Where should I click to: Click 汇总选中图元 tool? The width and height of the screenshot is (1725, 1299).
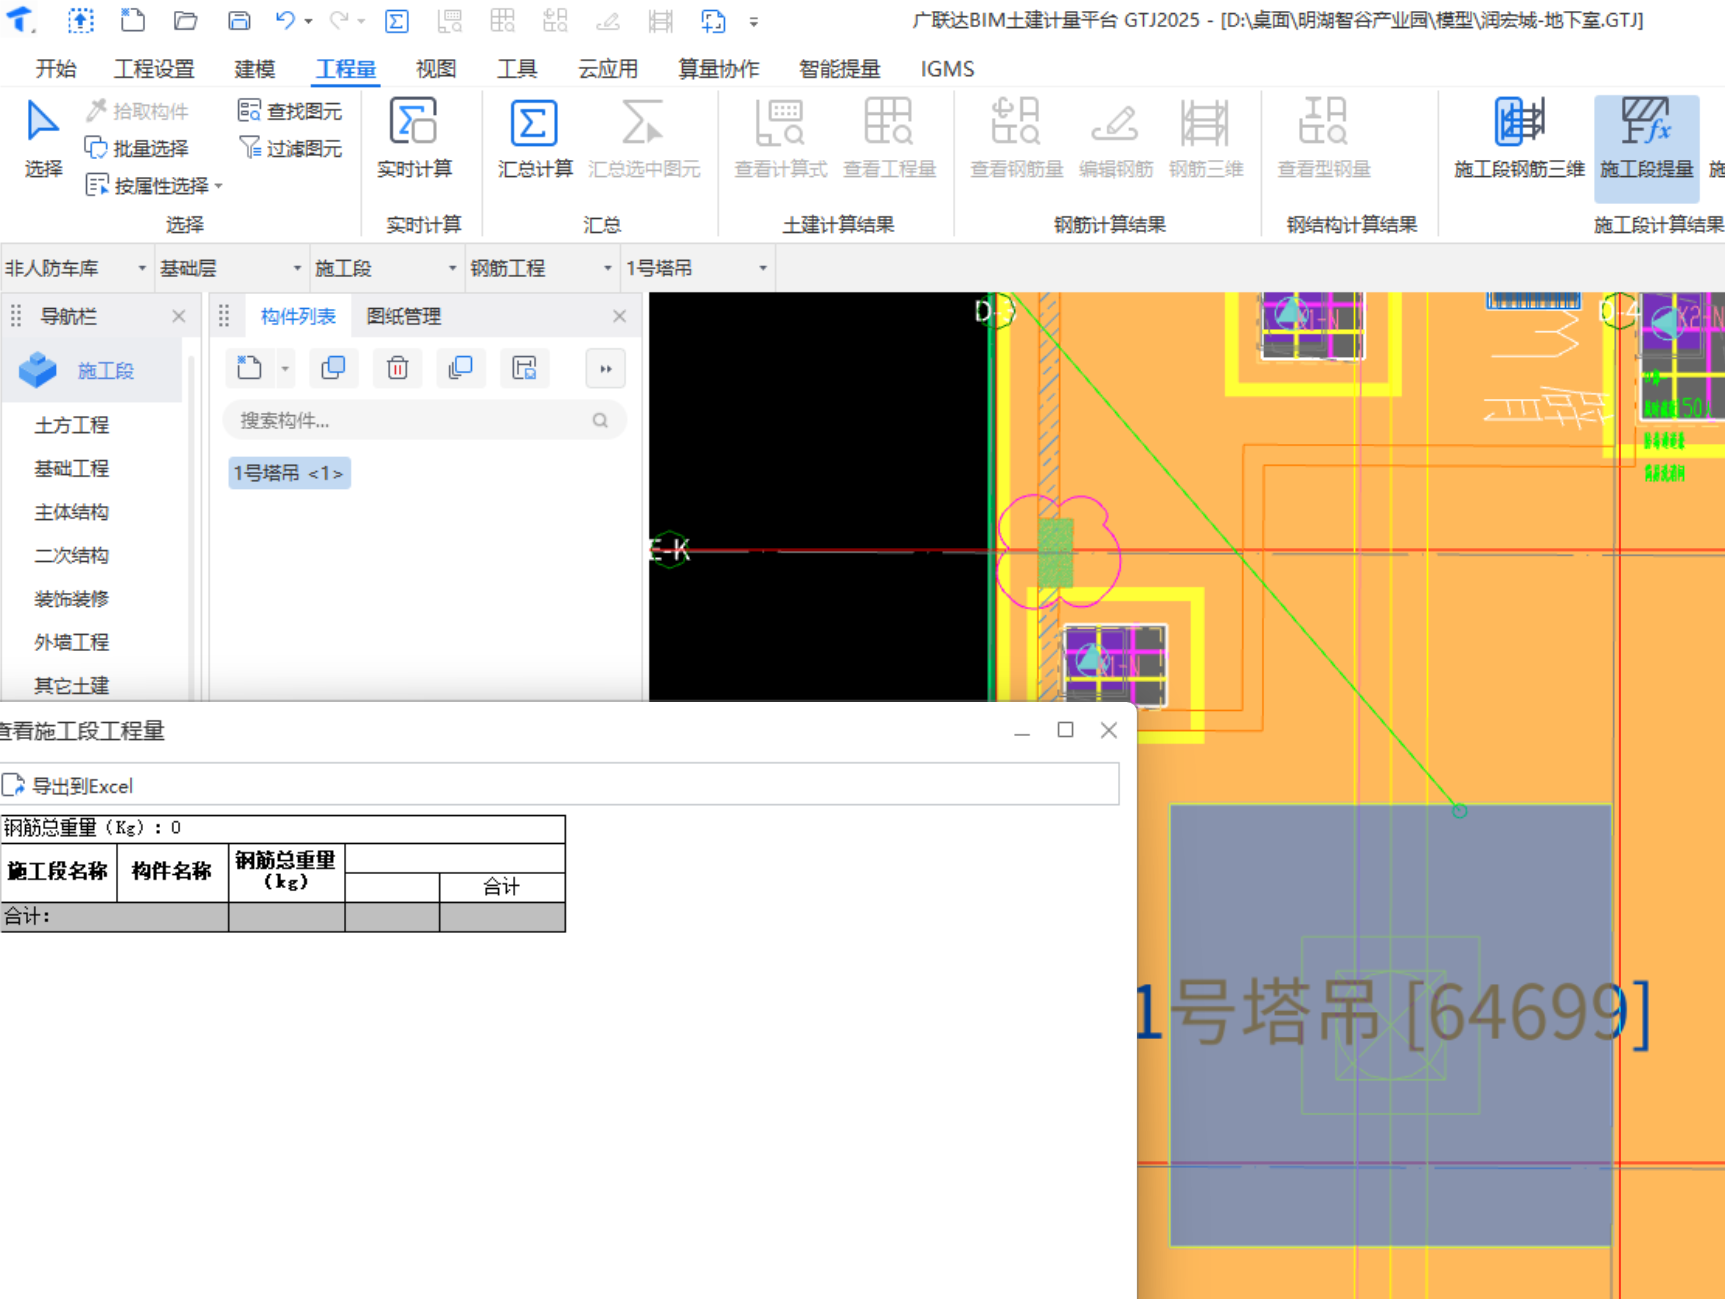pos(644,139)
